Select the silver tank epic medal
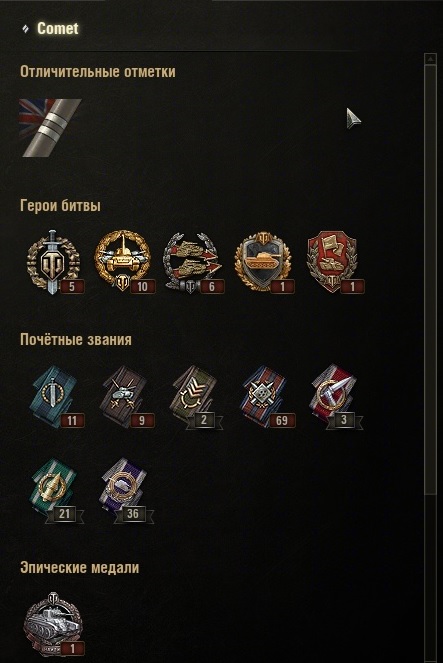 tap(54, 625)
